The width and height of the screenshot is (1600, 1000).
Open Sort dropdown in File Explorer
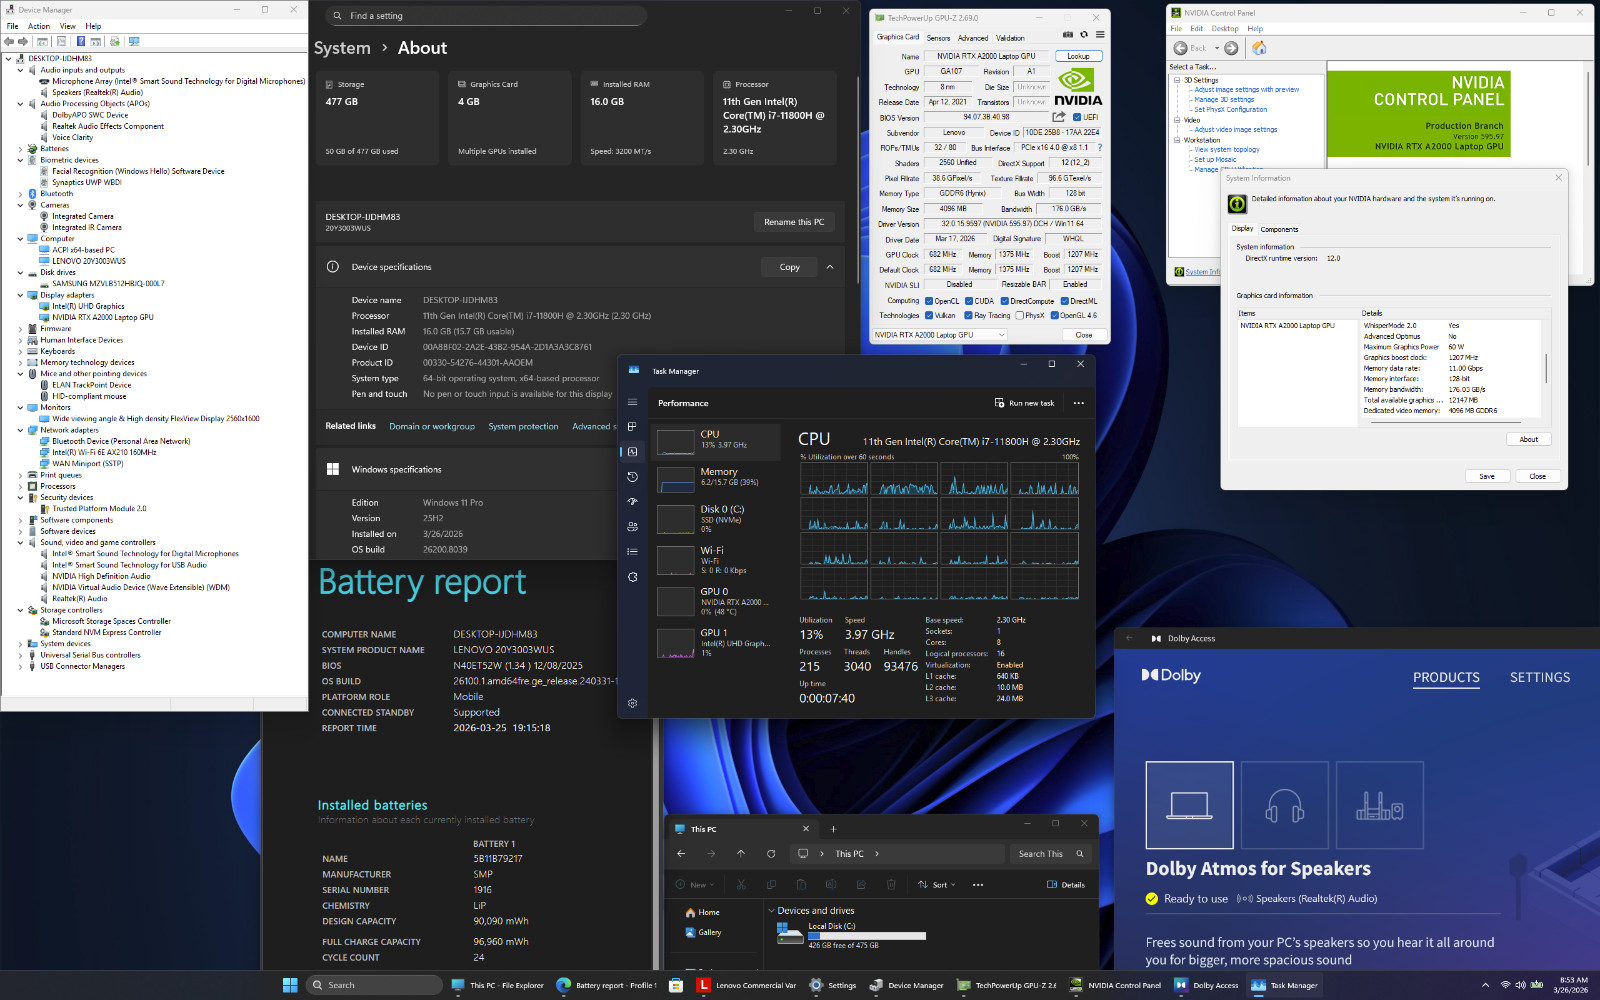tap(937, 885)
